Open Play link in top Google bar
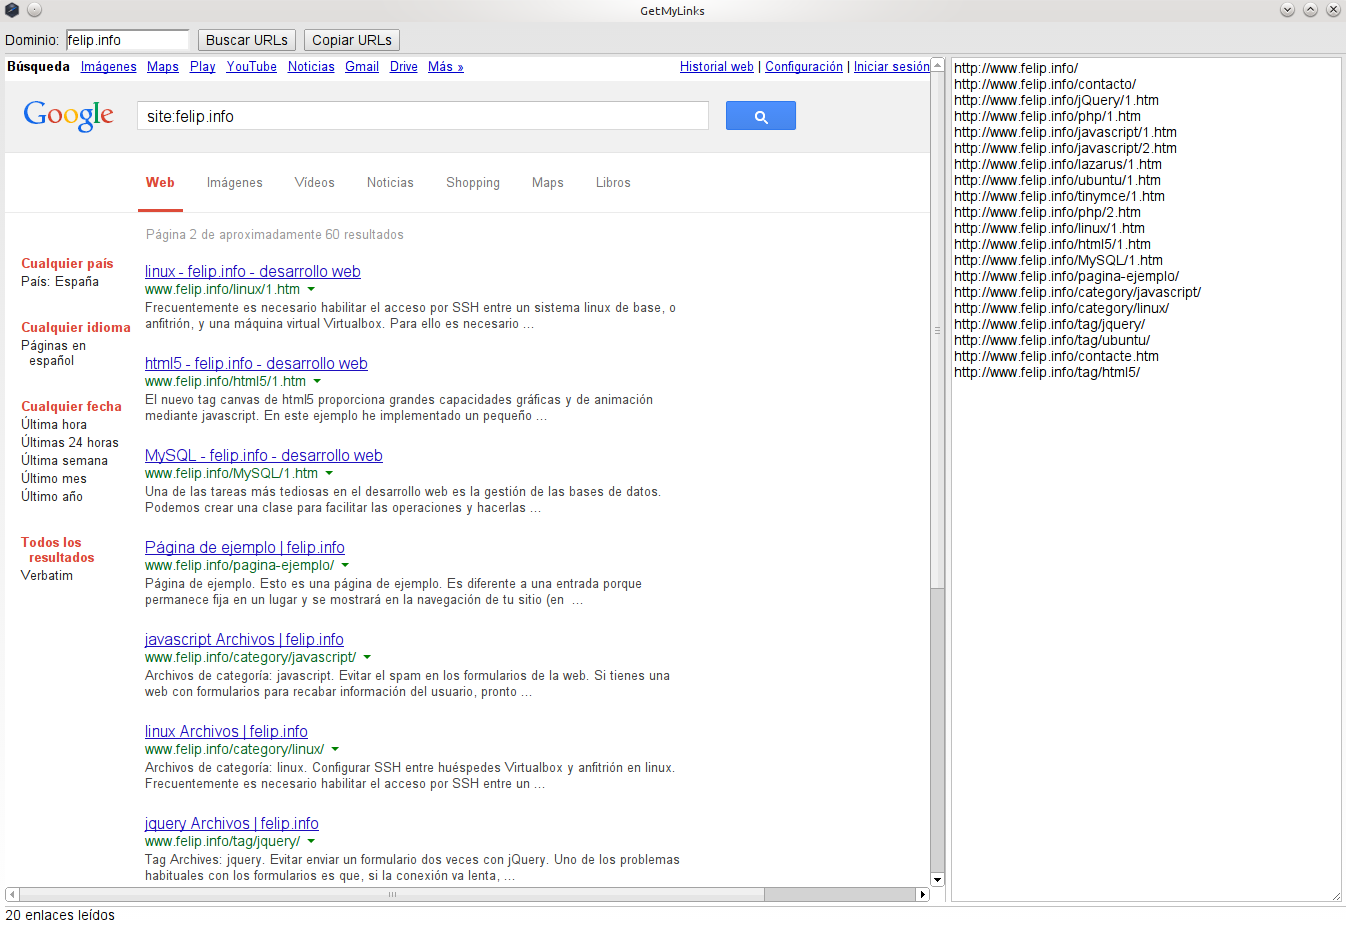 pyautogui.click(x=203, y=67)
